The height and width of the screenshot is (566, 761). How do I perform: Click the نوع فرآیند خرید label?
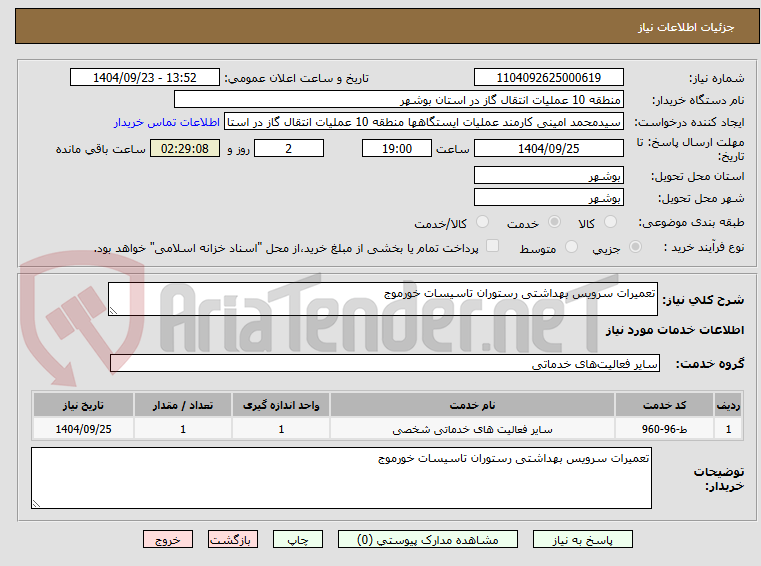coord(704,247)
